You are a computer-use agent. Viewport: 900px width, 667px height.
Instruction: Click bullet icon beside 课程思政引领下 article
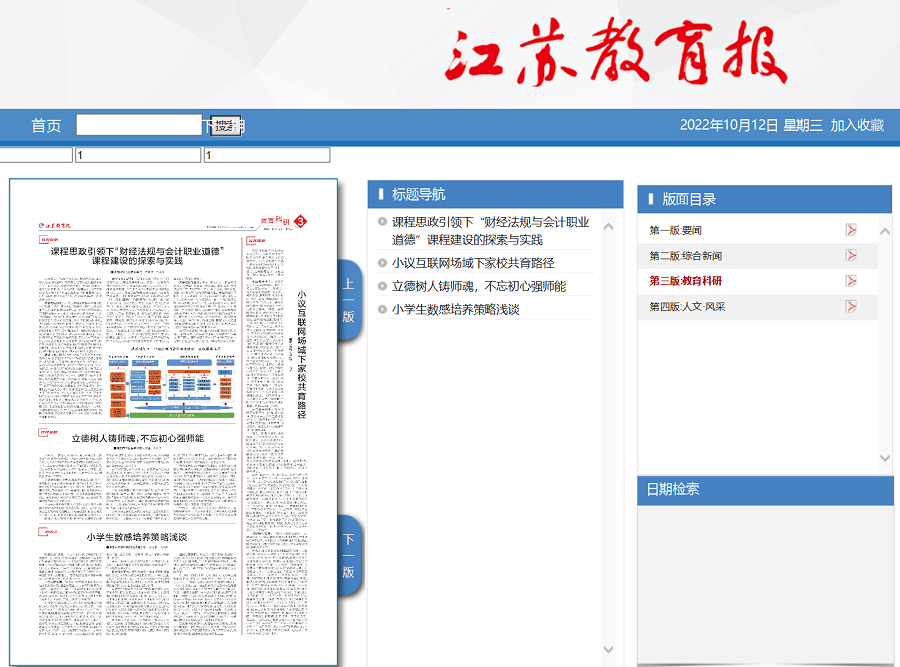click(382, 222)
